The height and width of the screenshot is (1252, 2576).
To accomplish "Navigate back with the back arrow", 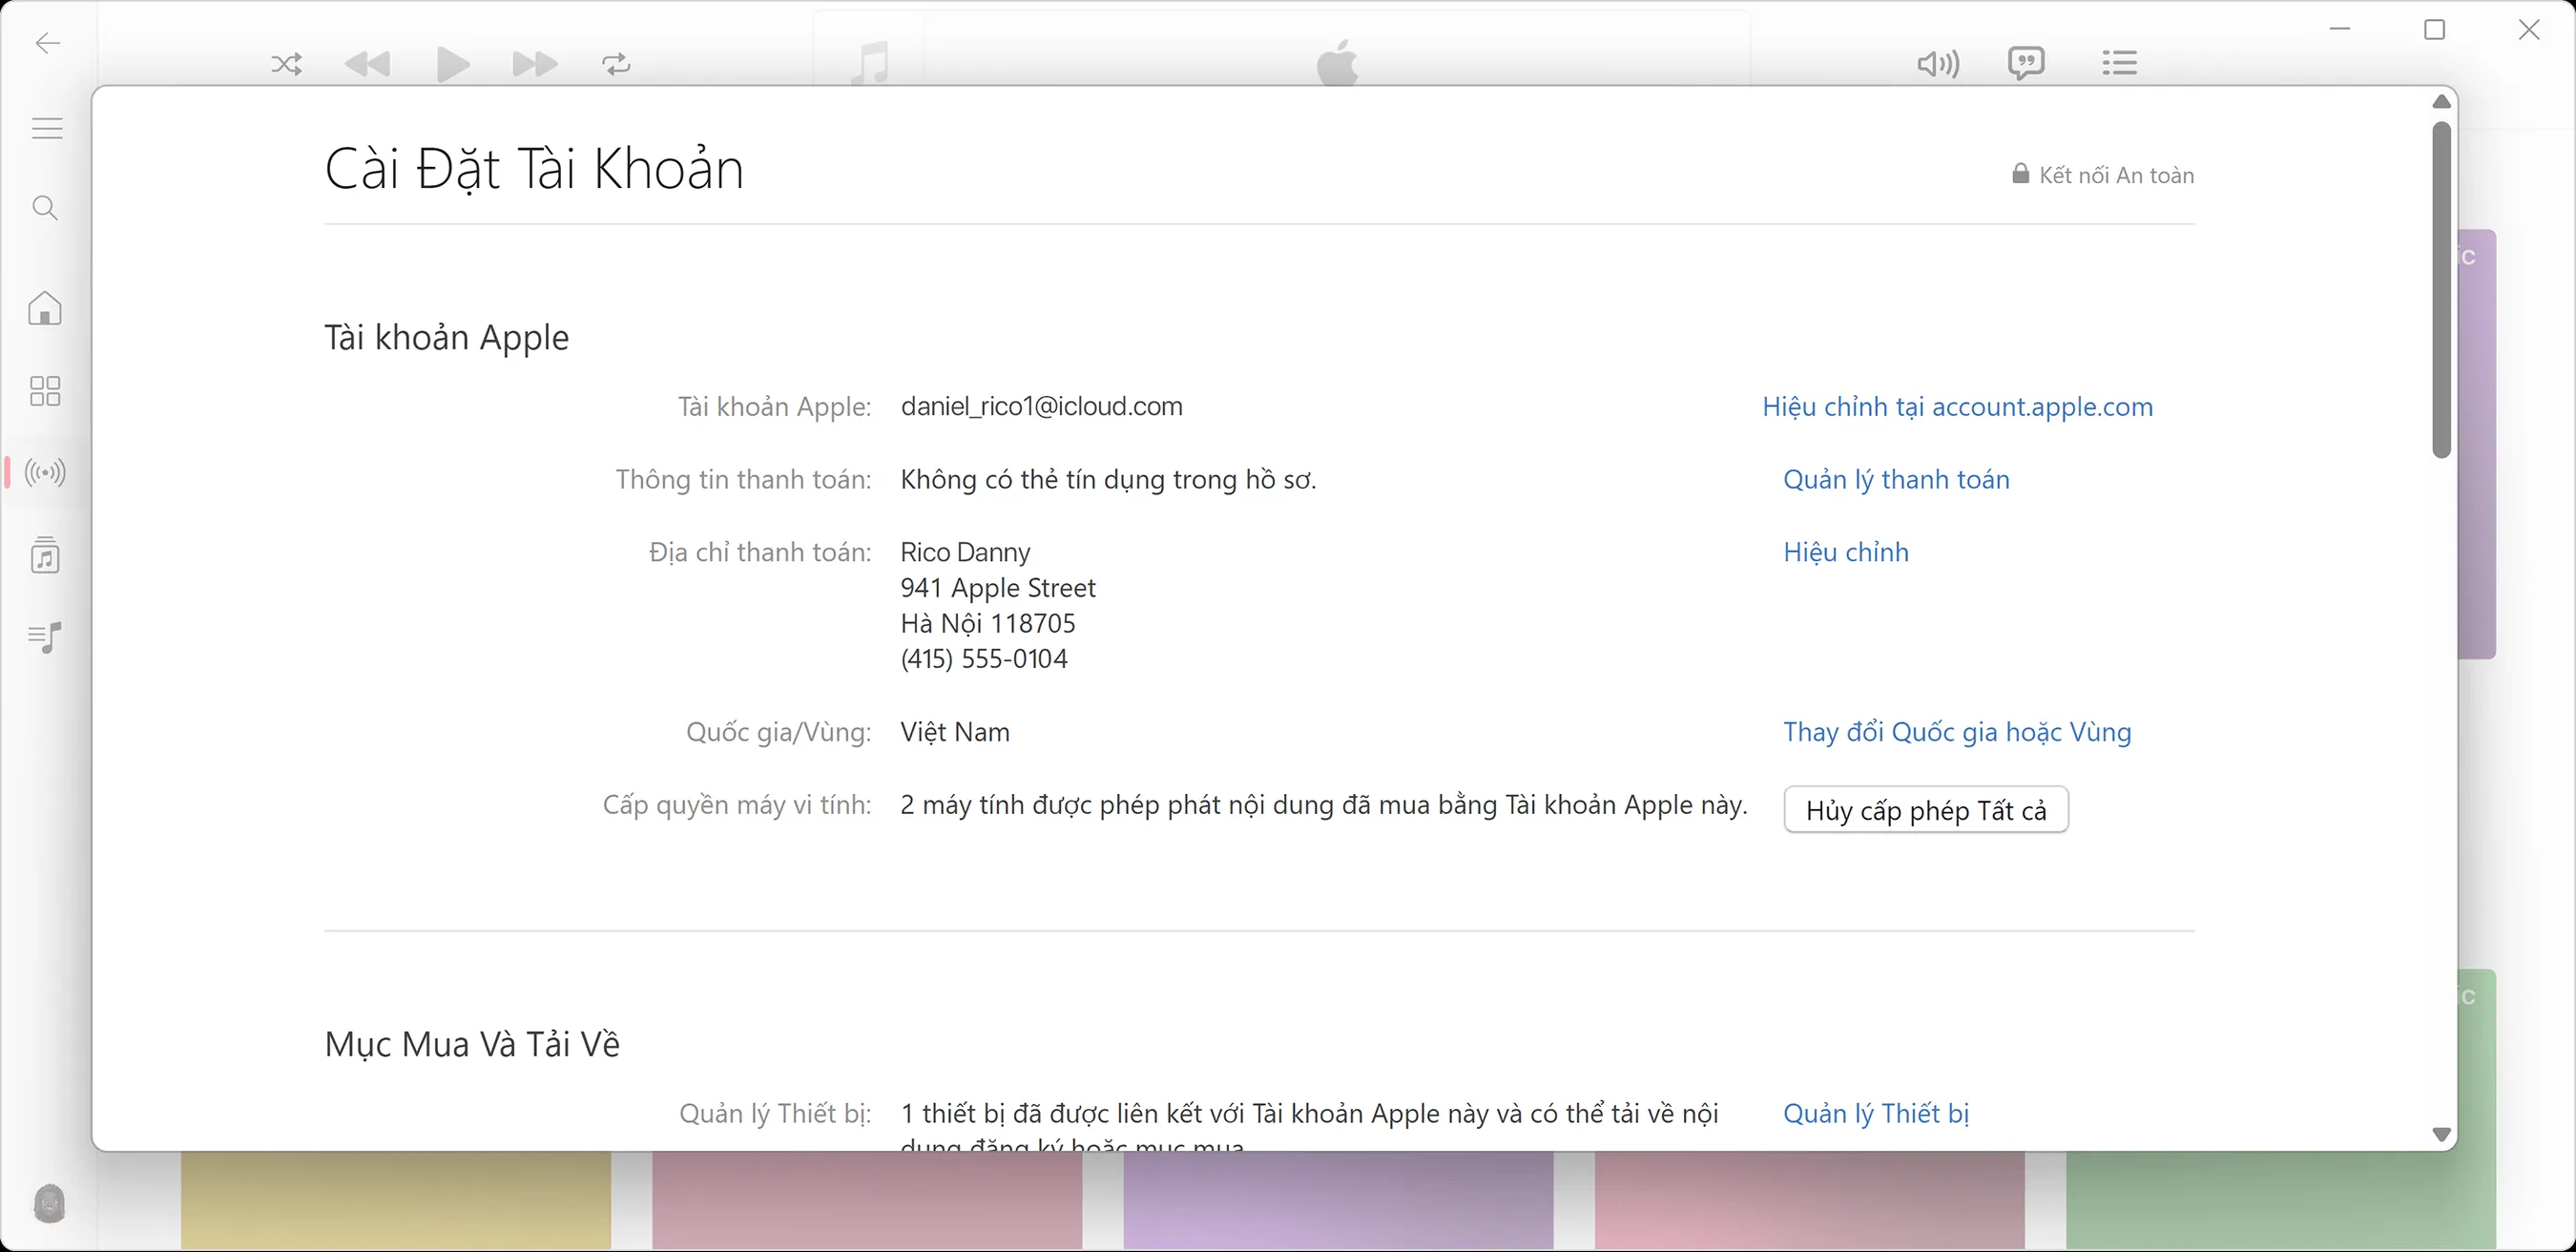I will (46, 43).
